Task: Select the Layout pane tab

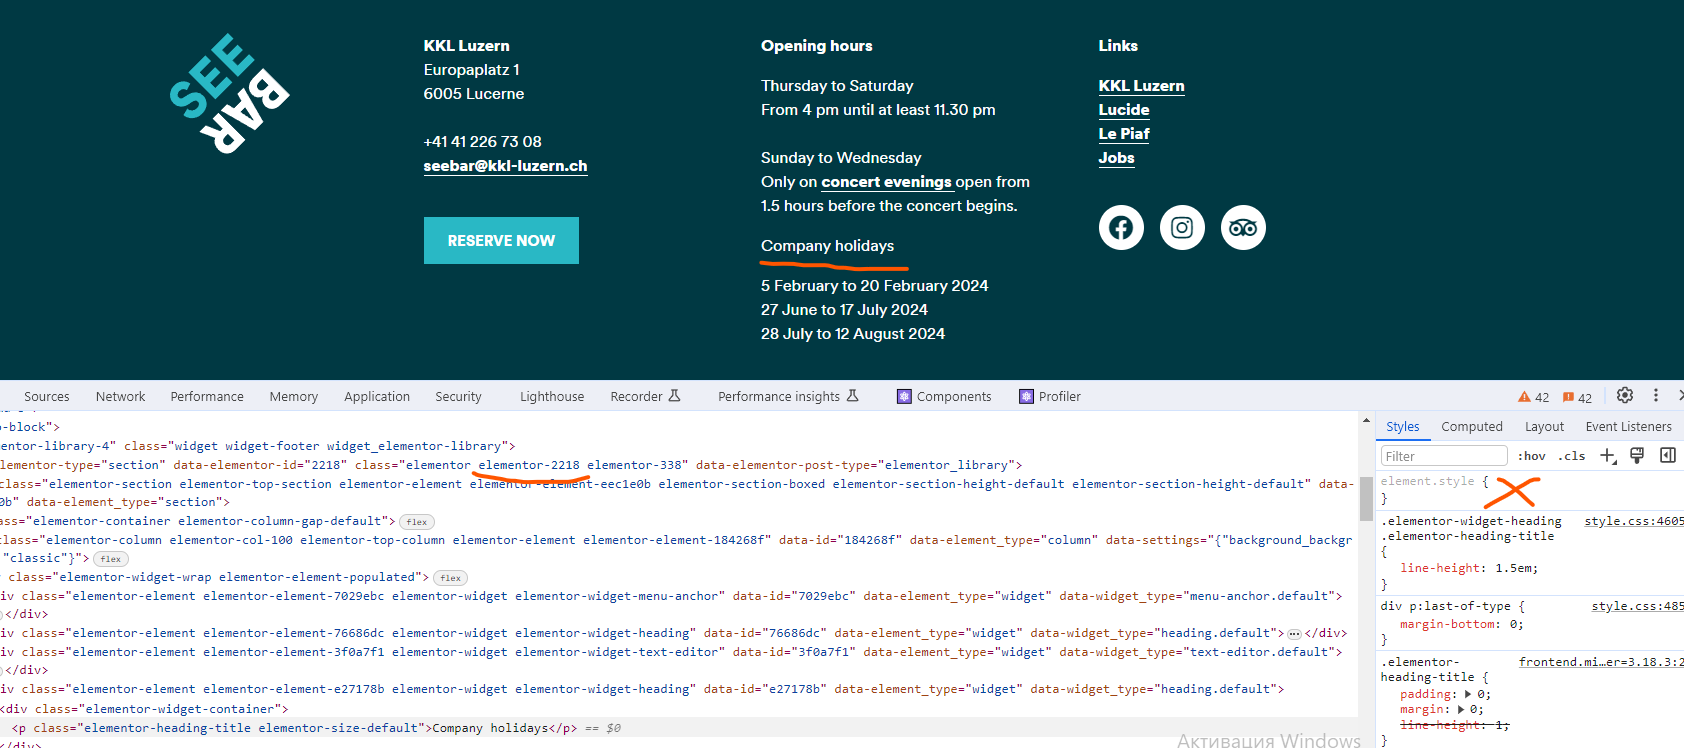Action: (1544, 426)
